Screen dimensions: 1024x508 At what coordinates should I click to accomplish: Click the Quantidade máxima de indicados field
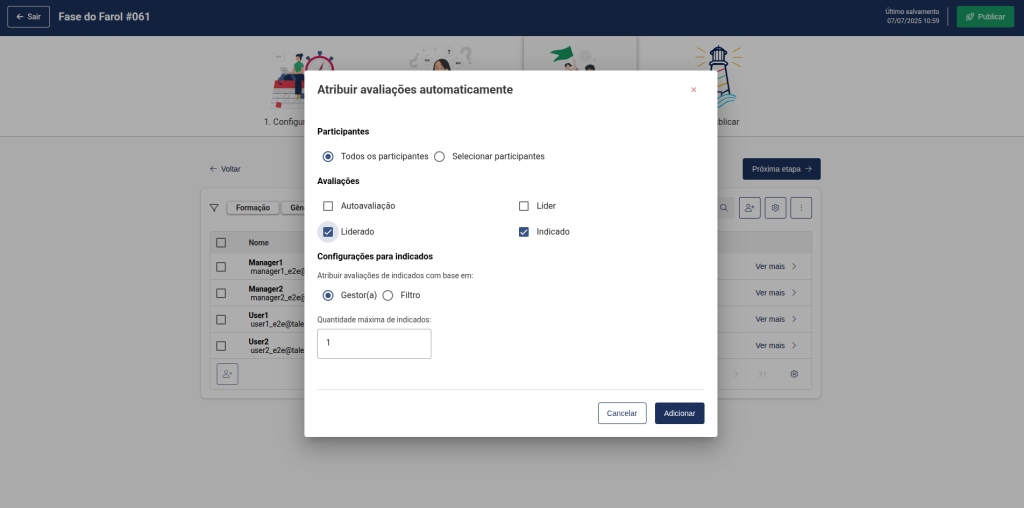coord(374,343)
